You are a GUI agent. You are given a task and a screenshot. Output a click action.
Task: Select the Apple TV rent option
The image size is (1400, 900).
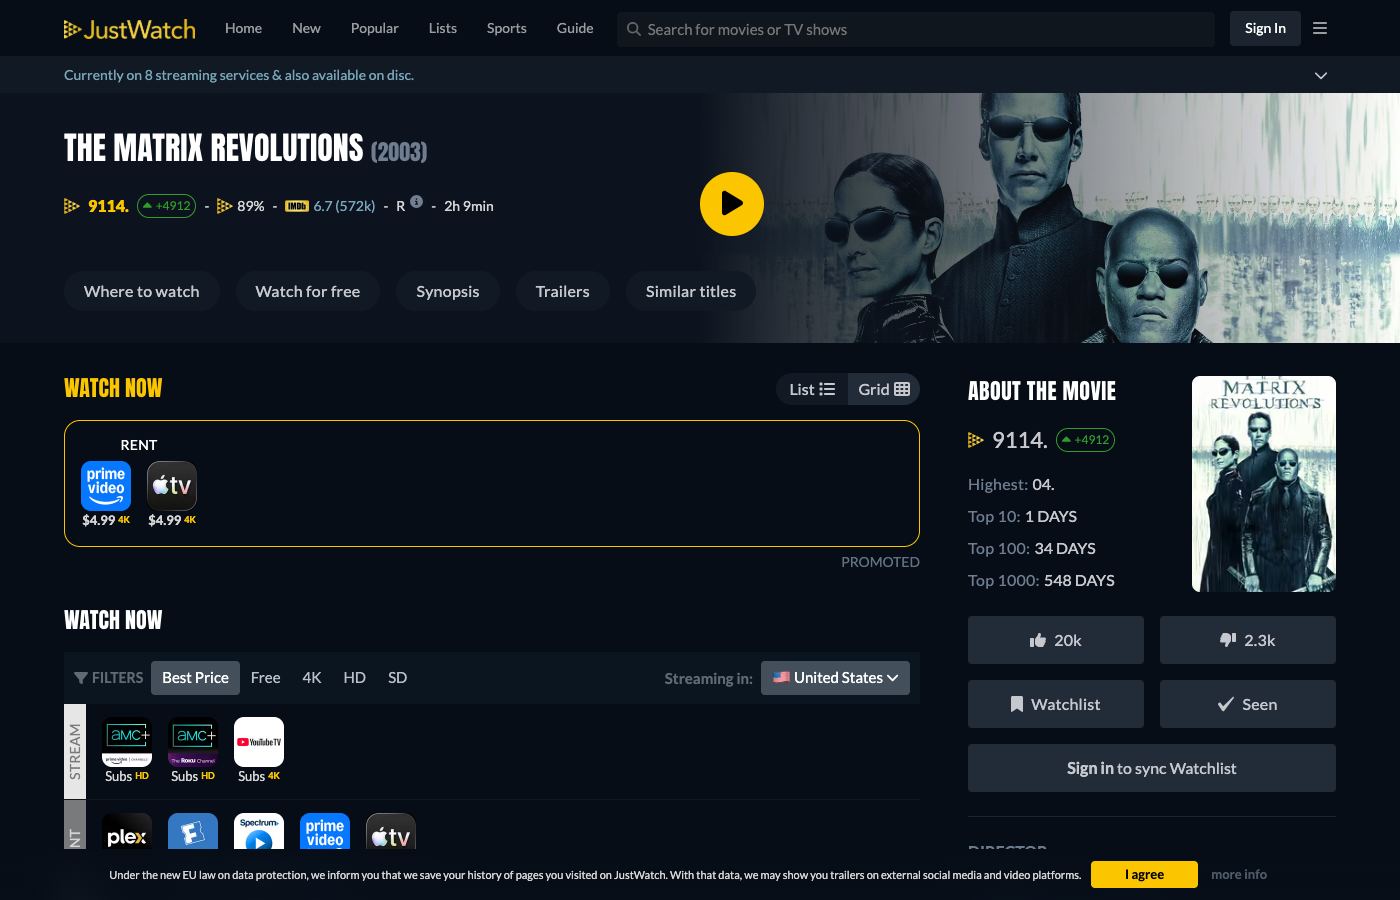click(172, 487)
